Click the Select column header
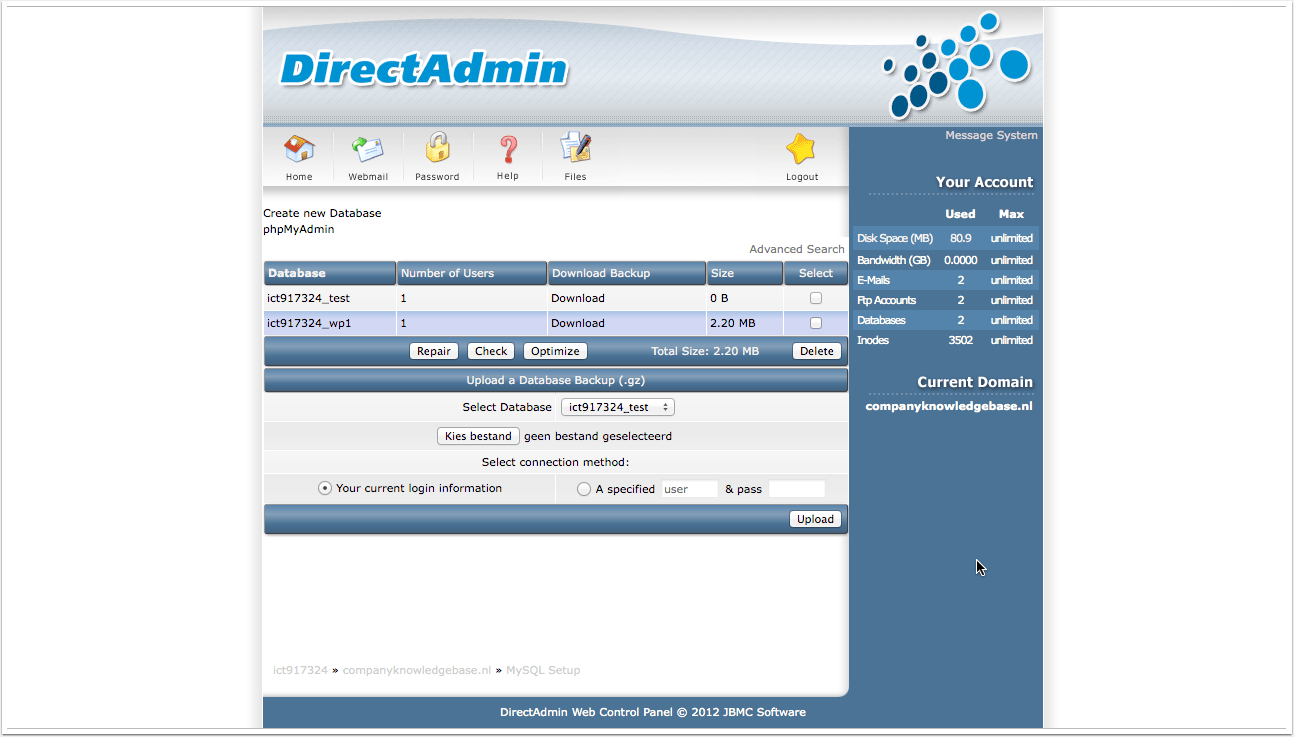The height and width of the screenshot is (737, 1294). point(816,273)
